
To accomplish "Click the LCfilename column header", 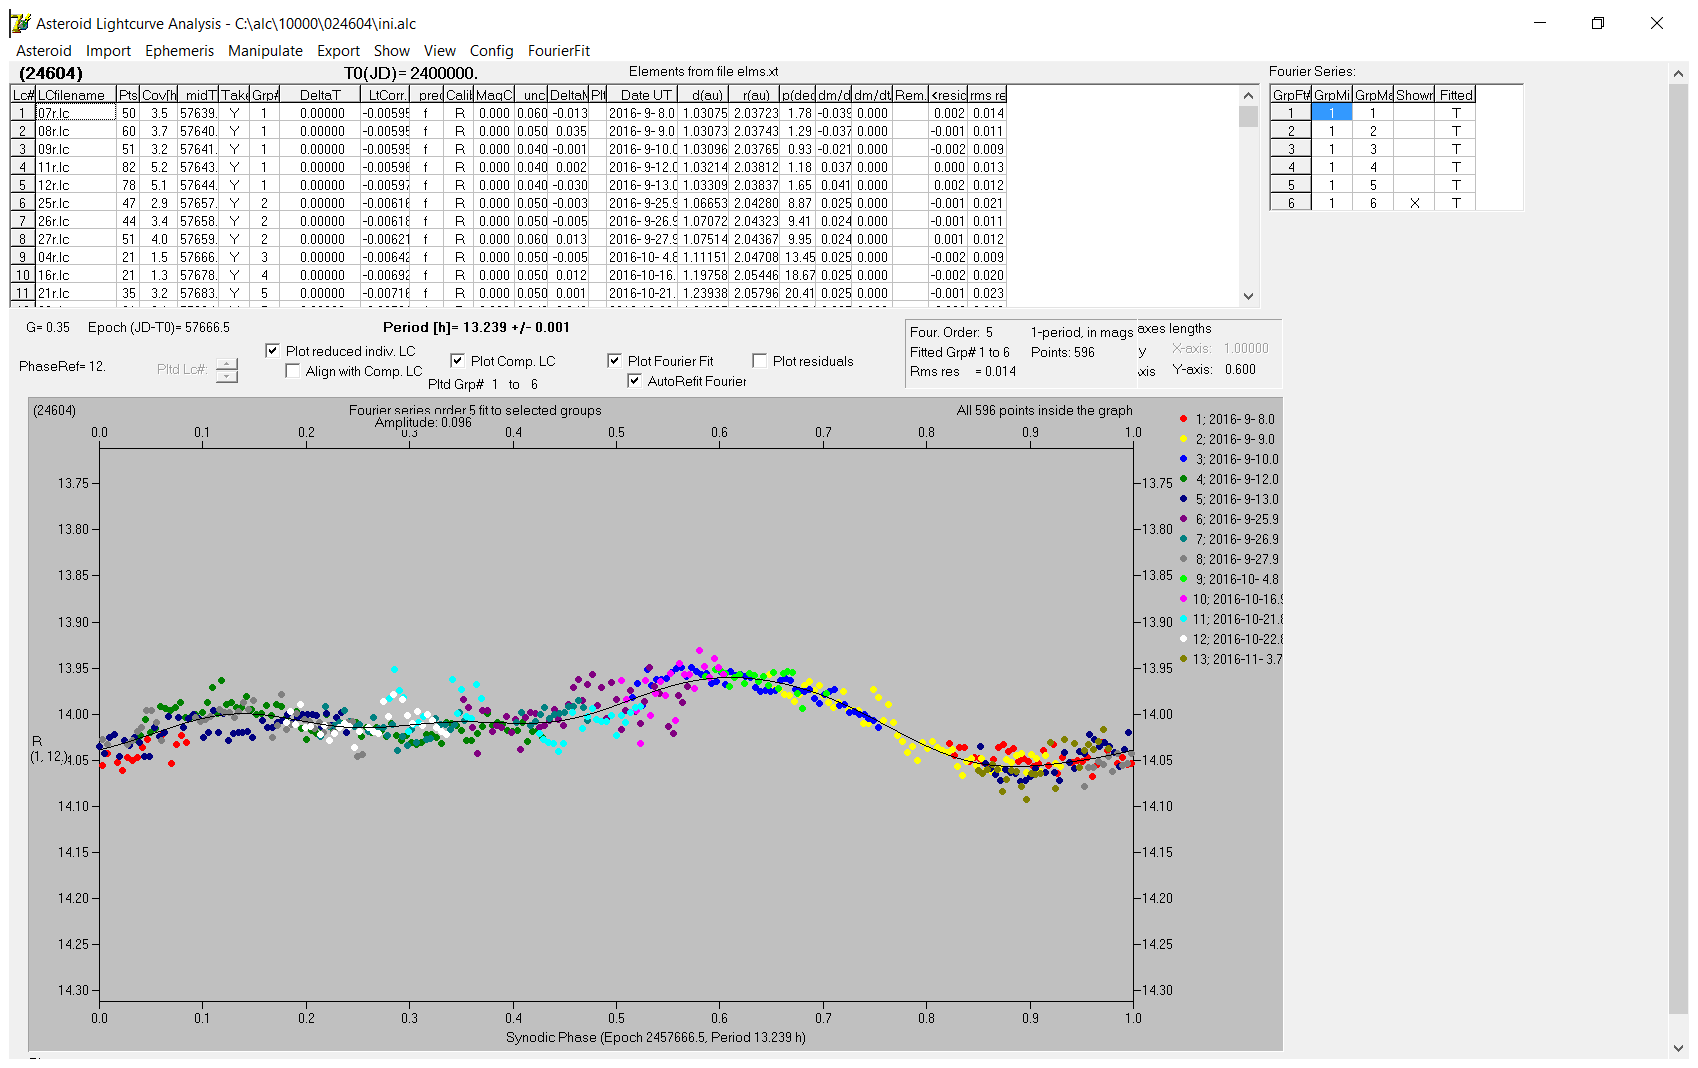I will tap(76, 95).
